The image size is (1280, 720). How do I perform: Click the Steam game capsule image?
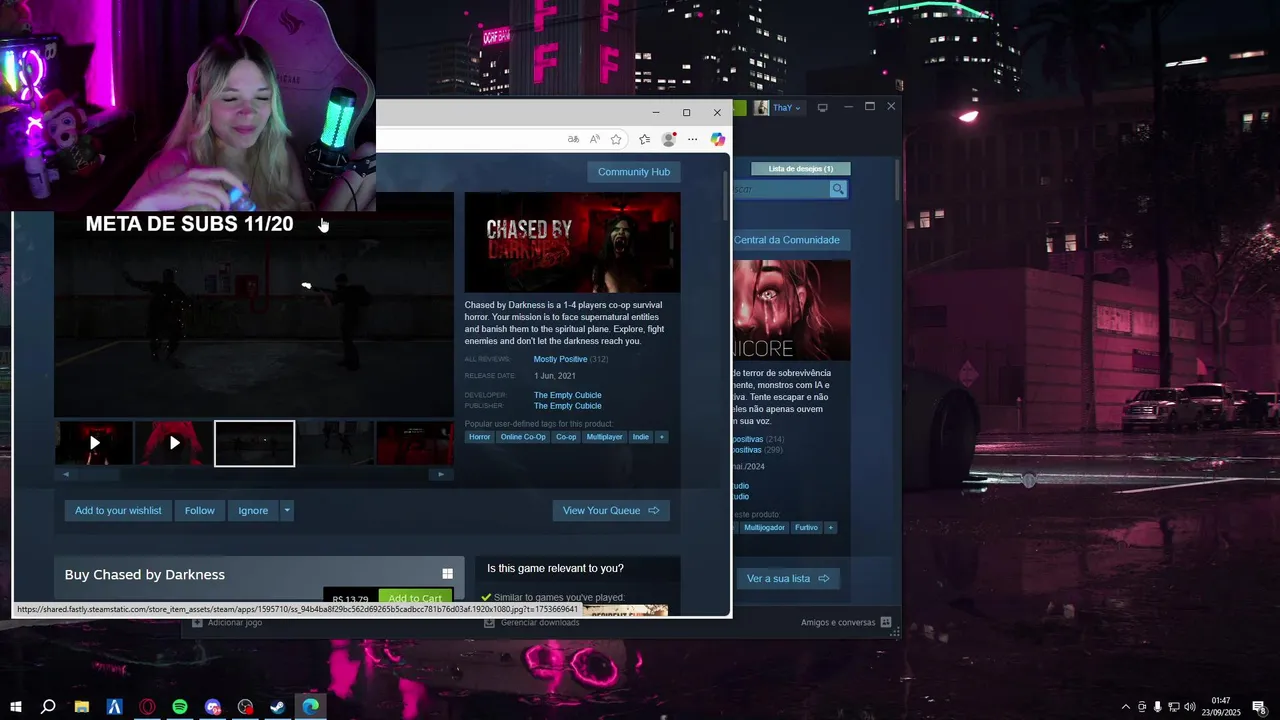click(x=792, y=310)
